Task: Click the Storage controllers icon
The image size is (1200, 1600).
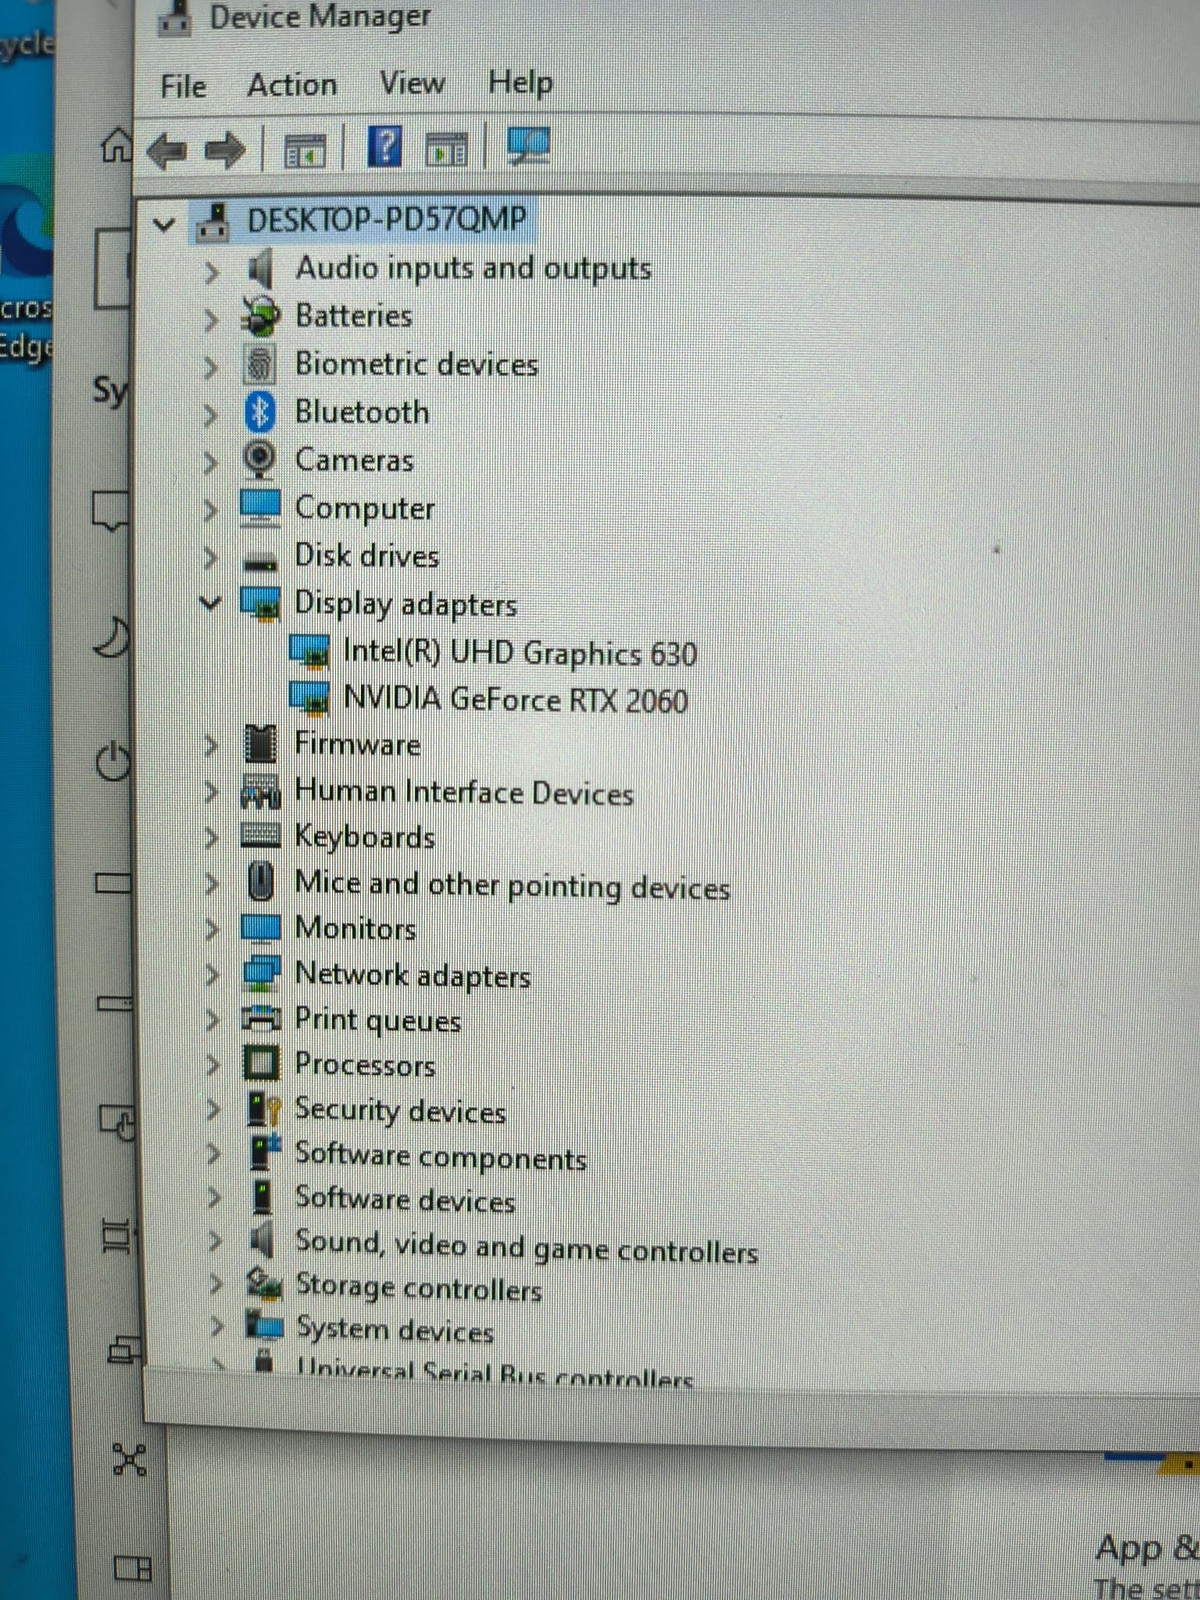Action: click(264, 1284)
